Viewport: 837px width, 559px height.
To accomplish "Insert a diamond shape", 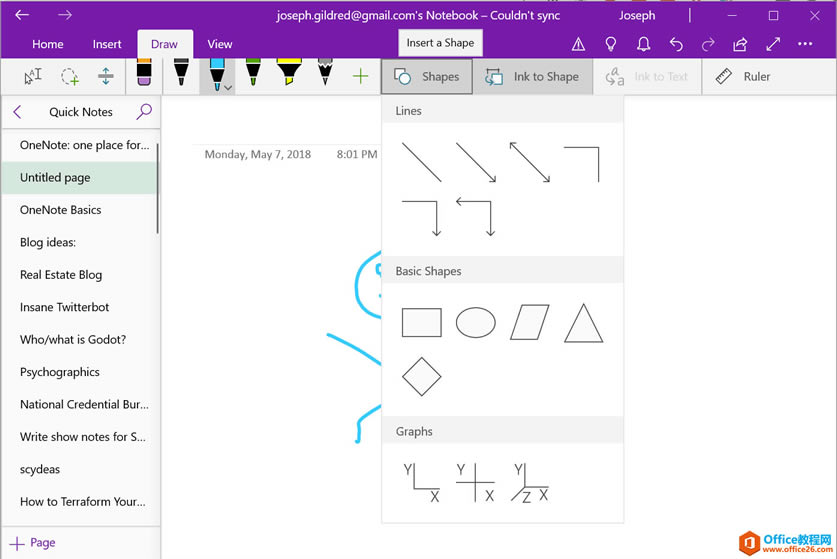I will (421, 377).
